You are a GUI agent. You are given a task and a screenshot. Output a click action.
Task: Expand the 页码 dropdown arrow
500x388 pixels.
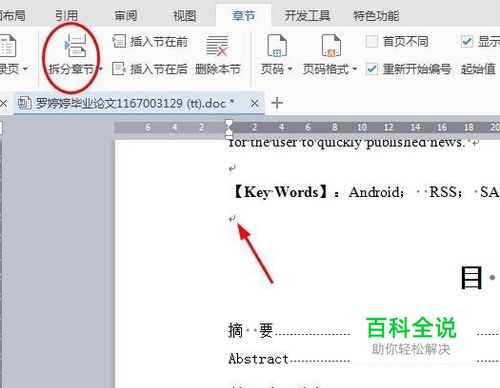point(290,69)
